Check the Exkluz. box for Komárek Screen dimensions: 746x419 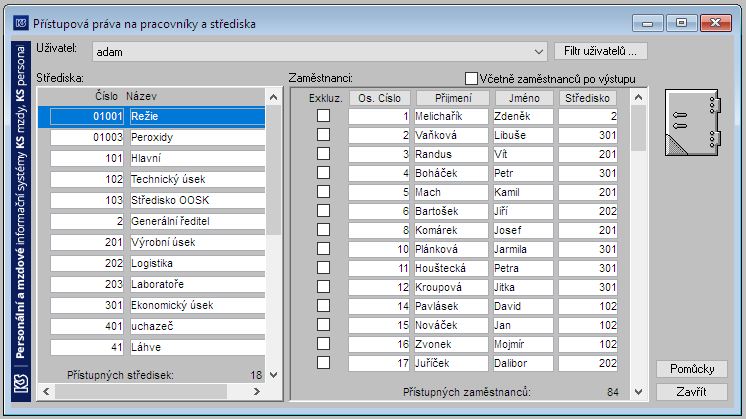[324, 230]
